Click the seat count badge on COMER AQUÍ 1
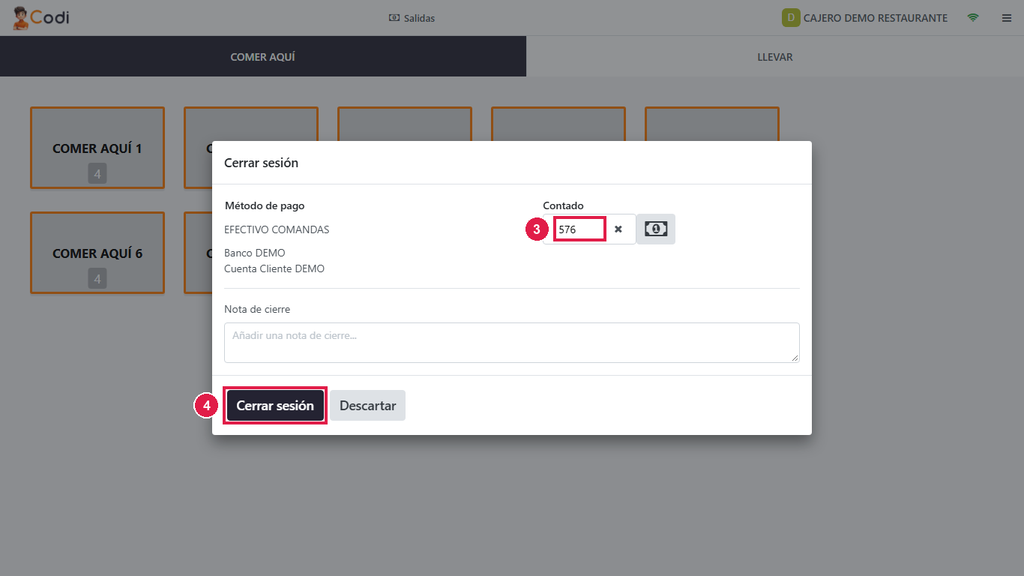The image size is (1024, 576). pos(97,174)
